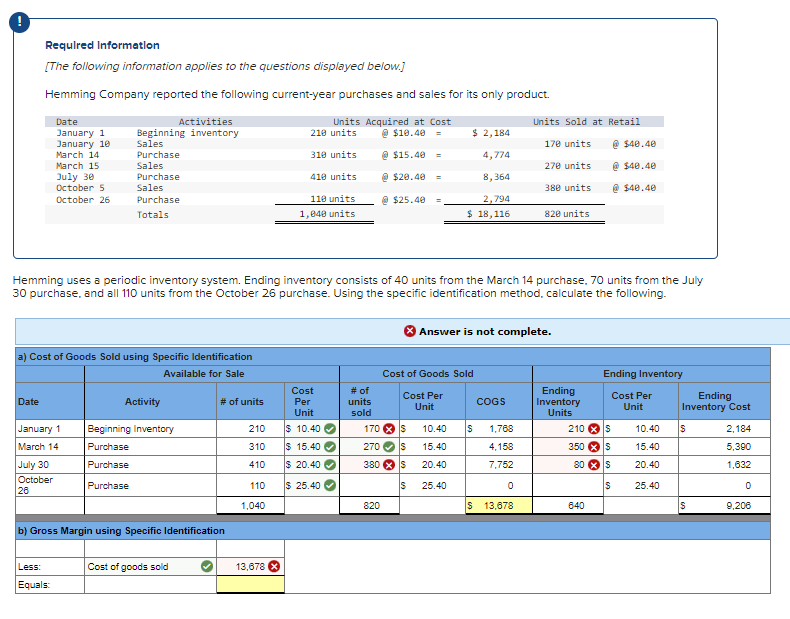
Task: Select the empty amount cell above 13,678
Action: tap(250, 548)
